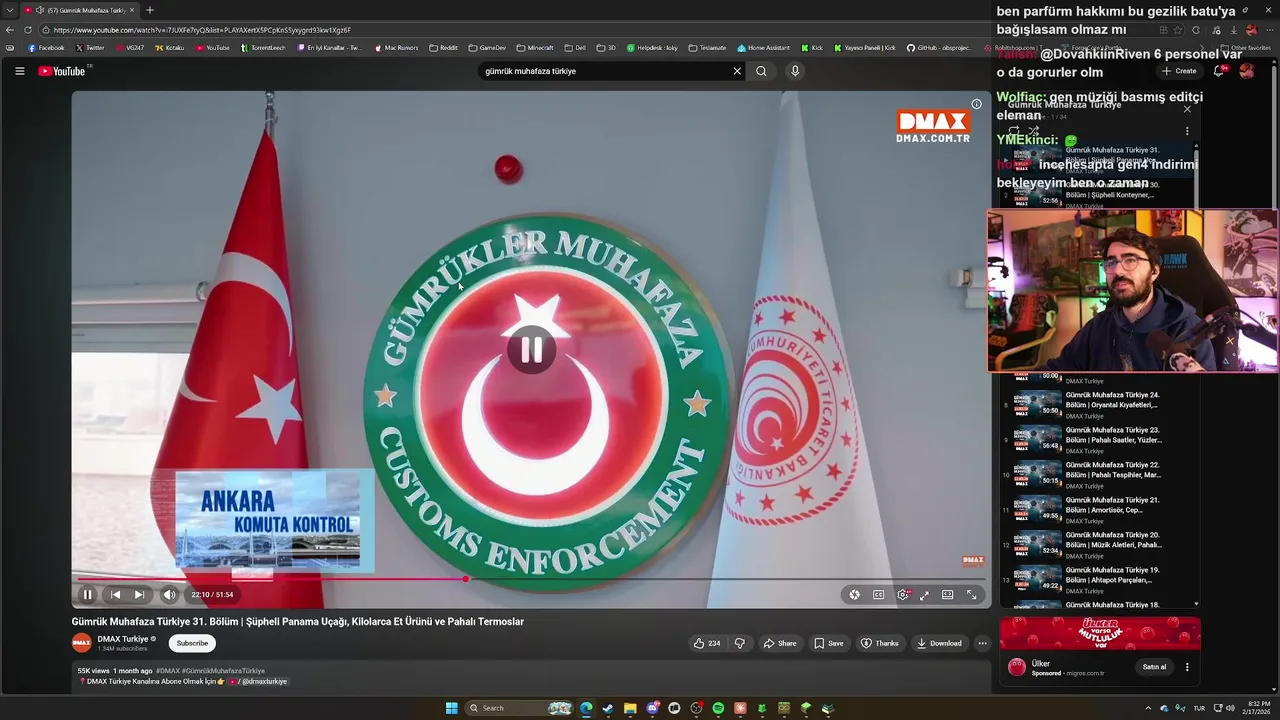Close the playlist panel
Viewport: 1280px width, 720px height.
point(1187,109)
